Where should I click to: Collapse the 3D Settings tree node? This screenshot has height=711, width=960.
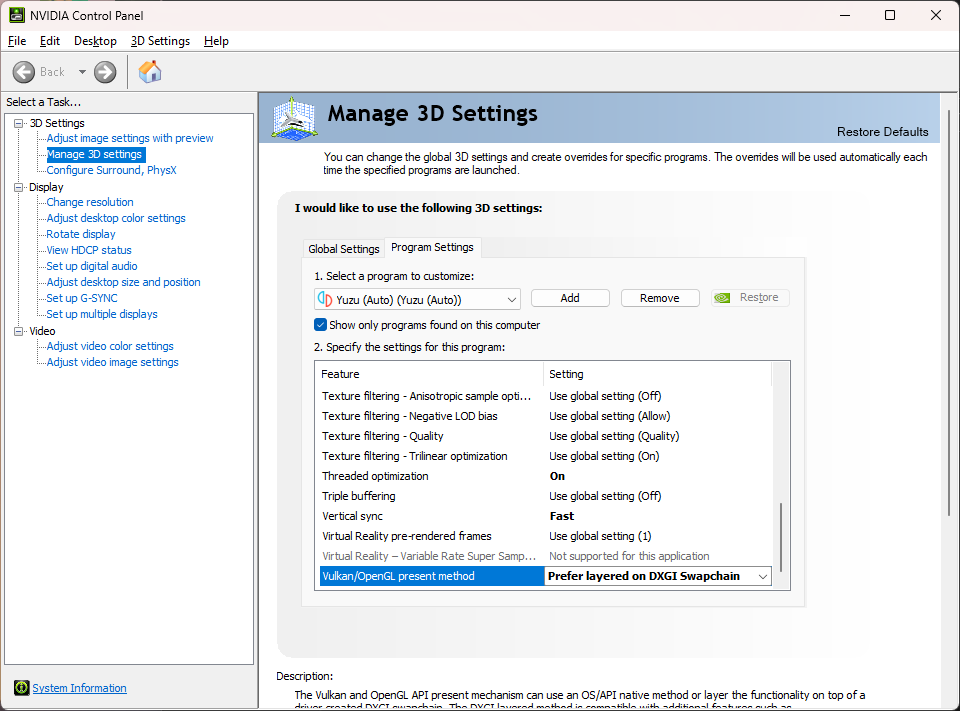tap(19, 123)
